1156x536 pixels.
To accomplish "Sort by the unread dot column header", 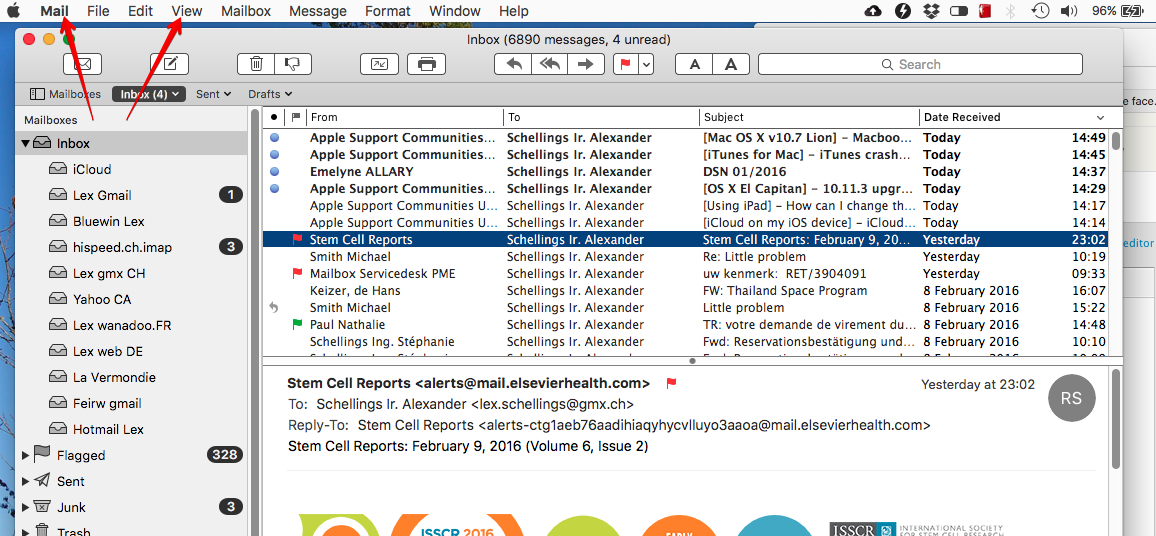I will [x=274, y=116].
